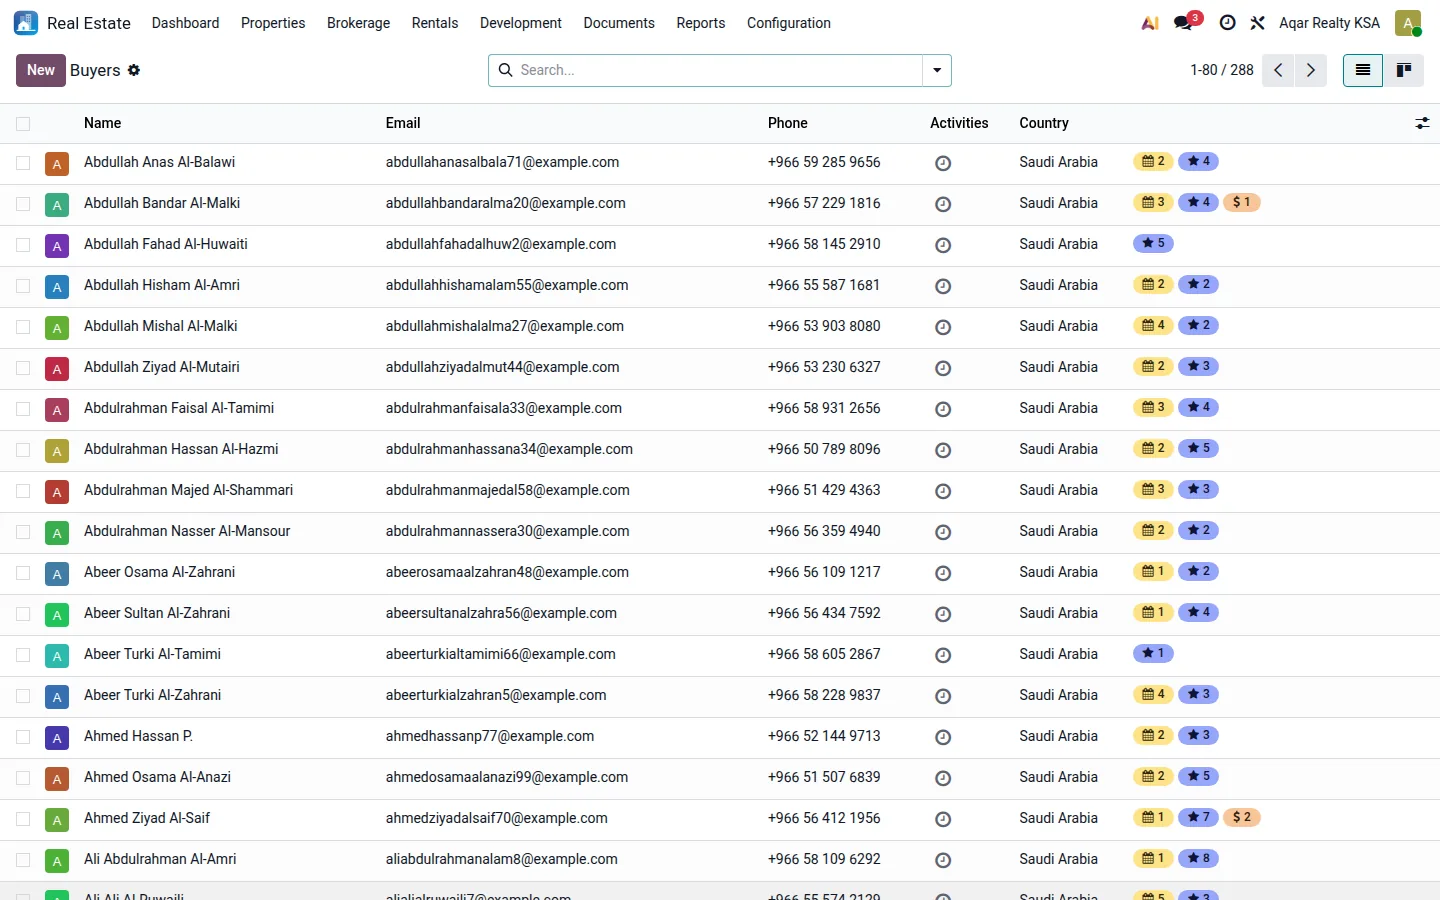Open the debug tools wrench icon
The image size is (1440, 900).
click(1258, 23)
